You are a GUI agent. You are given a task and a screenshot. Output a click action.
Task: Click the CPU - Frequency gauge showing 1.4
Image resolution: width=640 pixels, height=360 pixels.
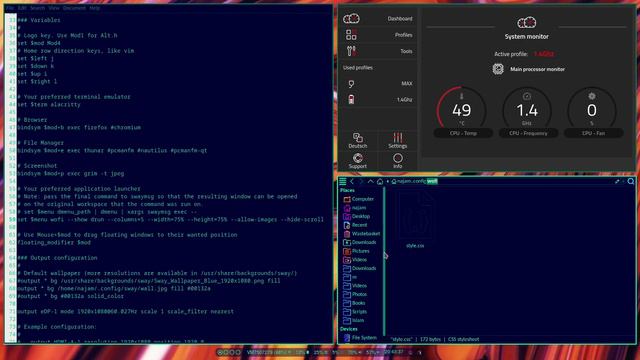click(527, 111)
